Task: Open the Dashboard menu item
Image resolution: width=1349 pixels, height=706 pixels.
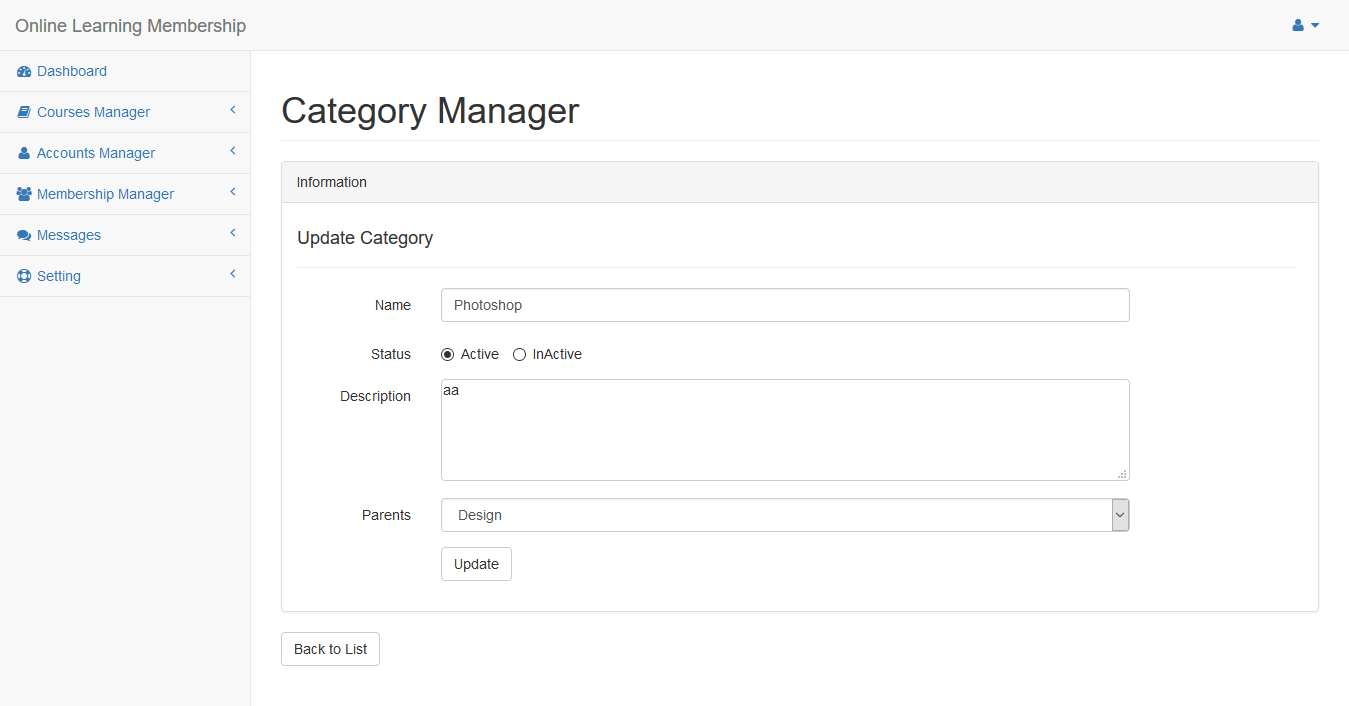Action: pyautogui.click(x=72, y=72)
